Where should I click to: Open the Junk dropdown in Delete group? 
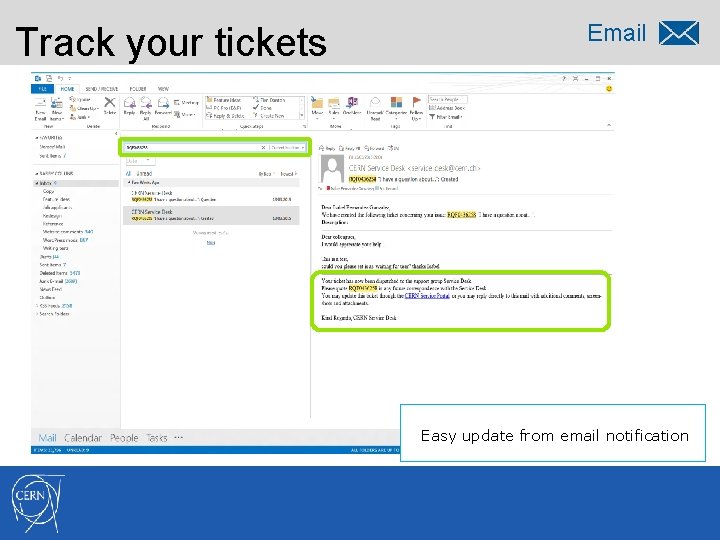pos(80,117)
